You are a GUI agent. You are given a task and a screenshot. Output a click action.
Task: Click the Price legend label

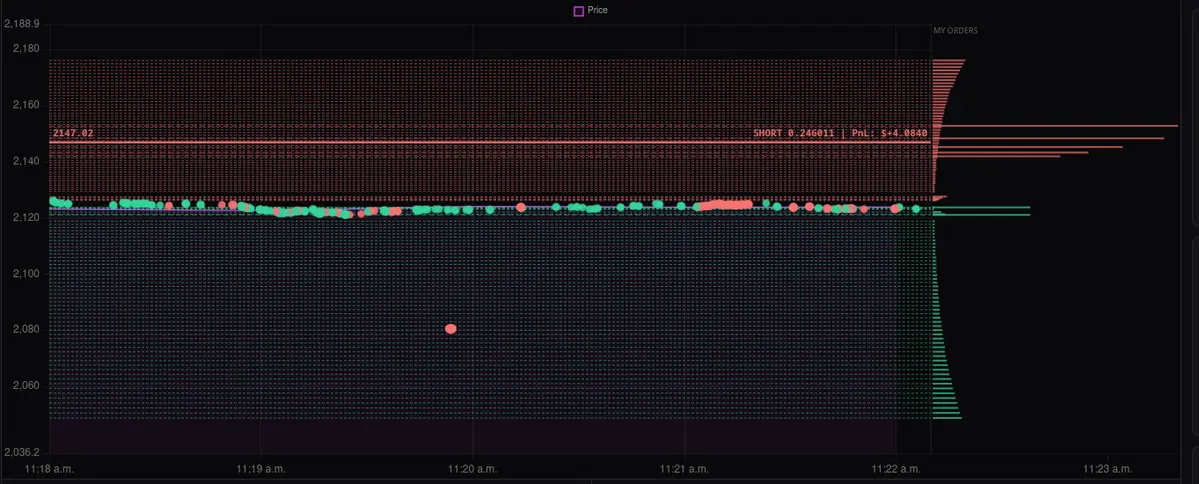click(598, 11)
